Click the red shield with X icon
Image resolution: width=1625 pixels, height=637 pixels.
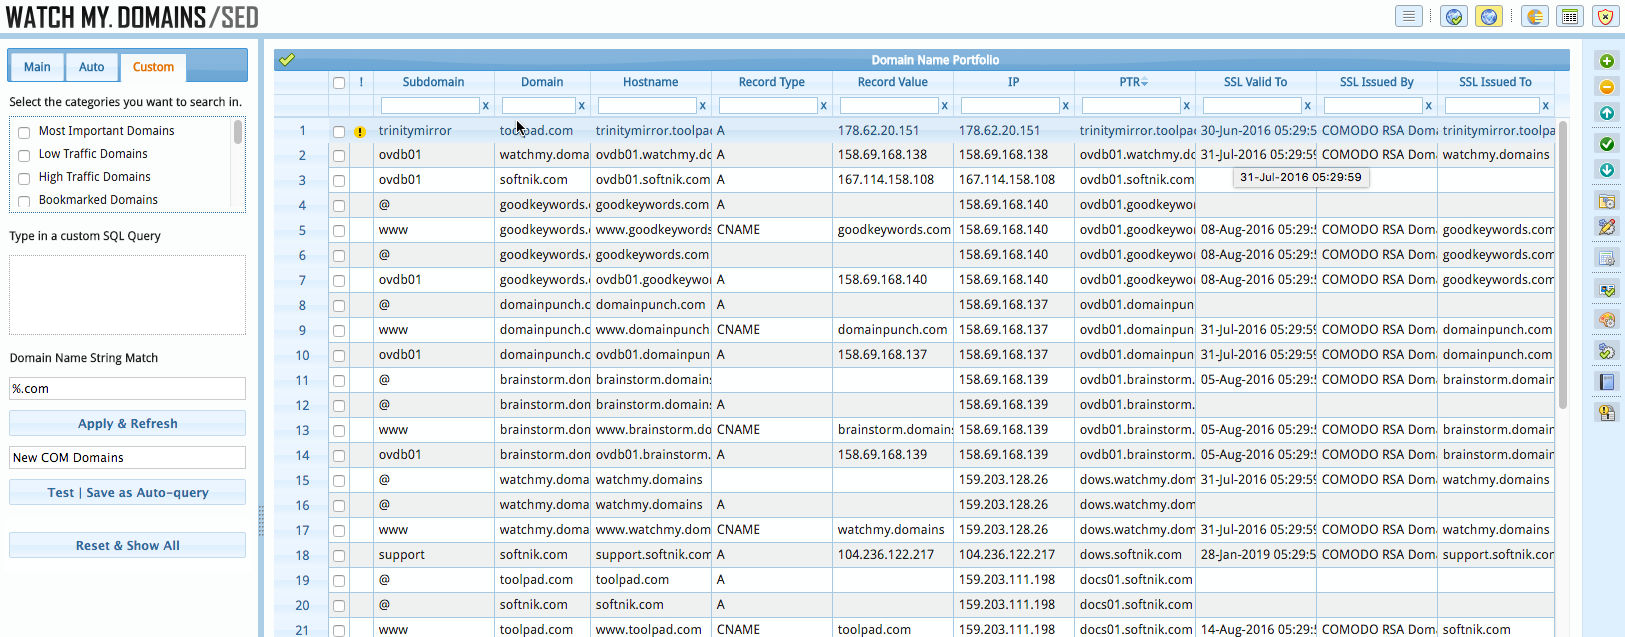coord(1606,16)
